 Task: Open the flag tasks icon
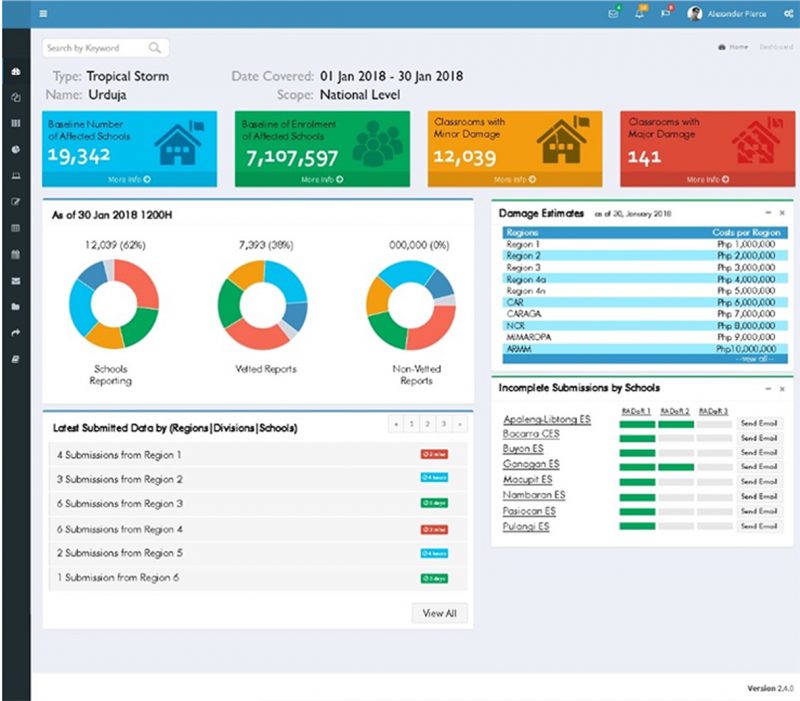666,14
